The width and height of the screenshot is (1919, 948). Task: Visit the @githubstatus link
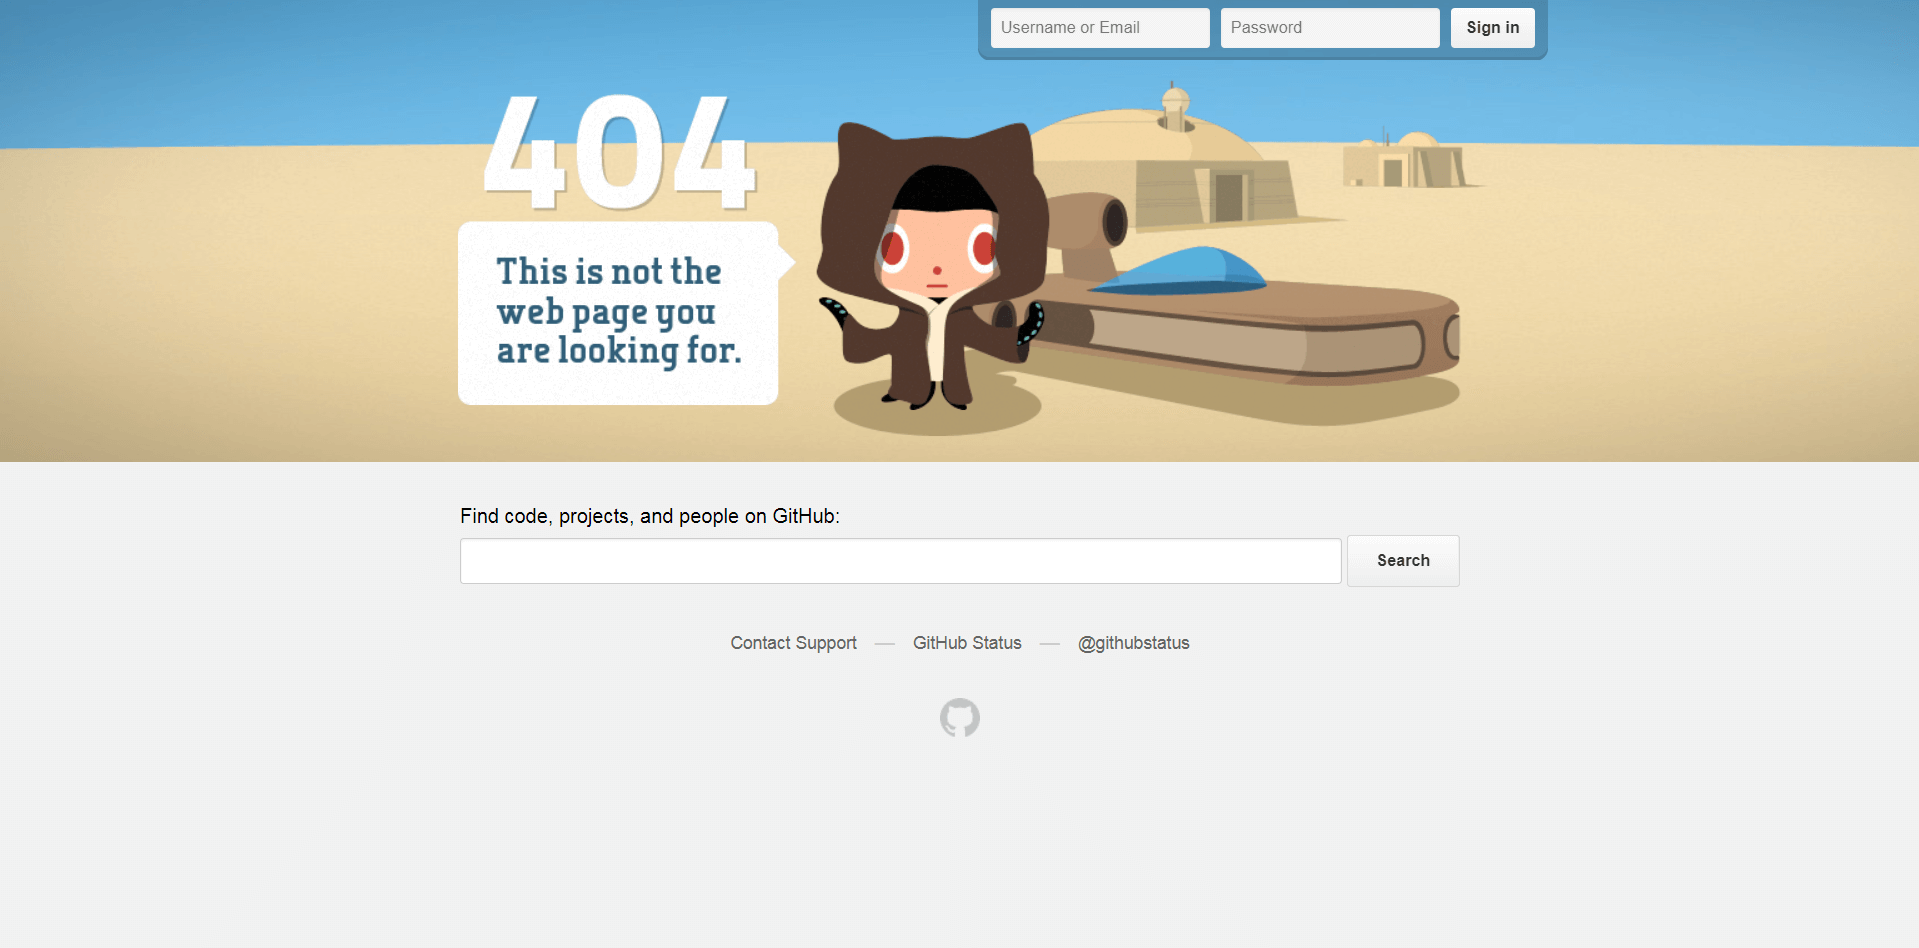1133,643
